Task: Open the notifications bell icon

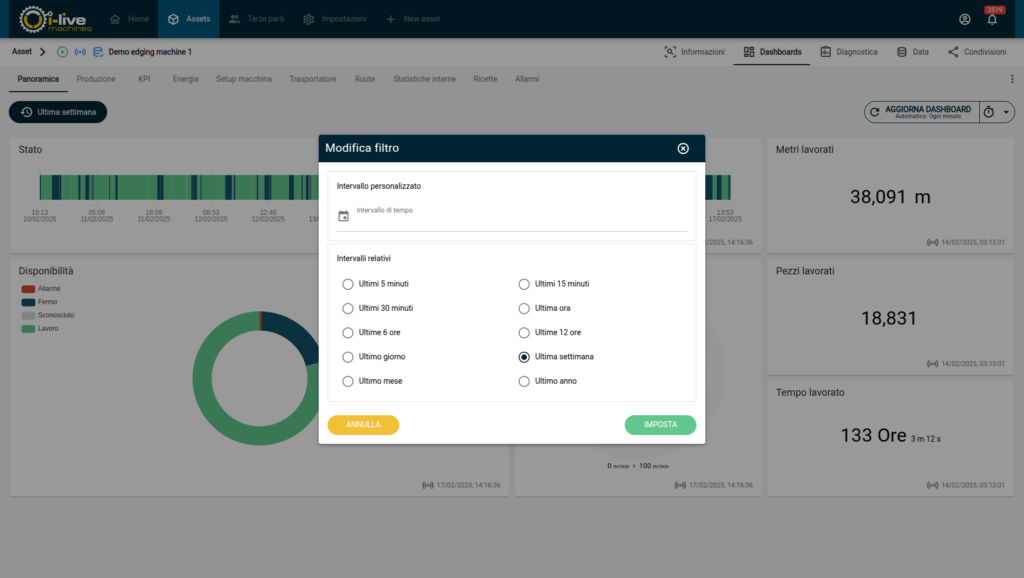Action: (992, 19)
